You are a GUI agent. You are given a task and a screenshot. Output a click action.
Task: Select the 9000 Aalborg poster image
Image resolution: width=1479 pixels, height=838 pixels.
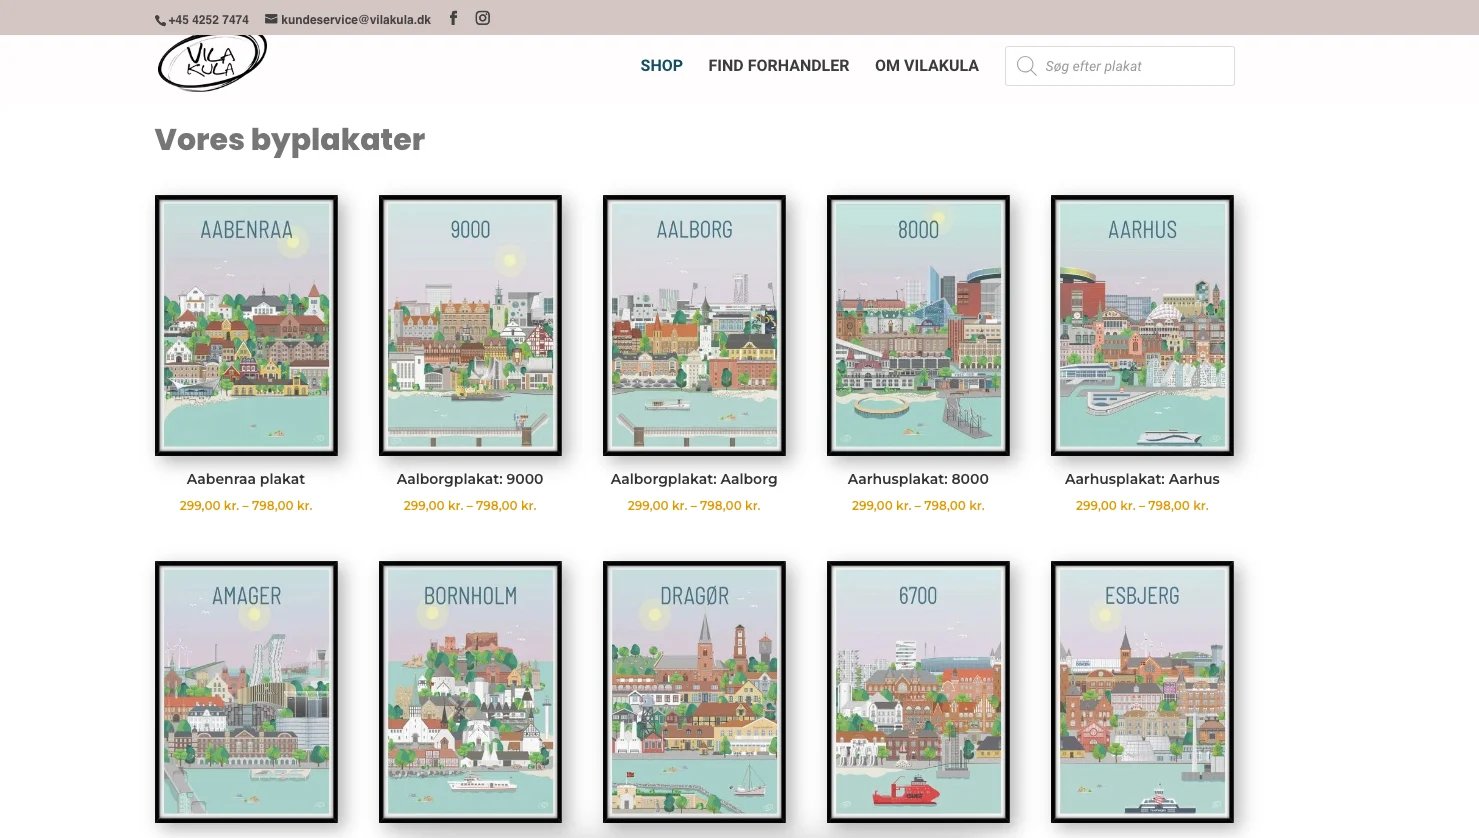tap(470, 325)
